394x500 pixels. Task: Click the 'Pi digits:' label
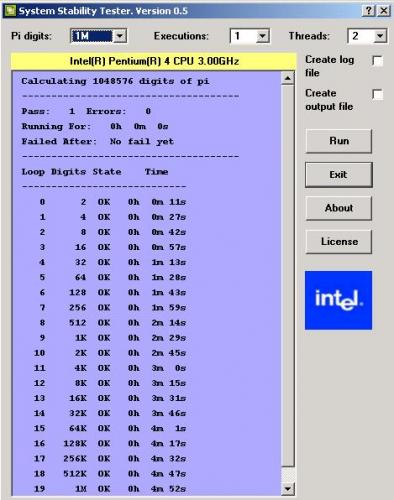32,36
